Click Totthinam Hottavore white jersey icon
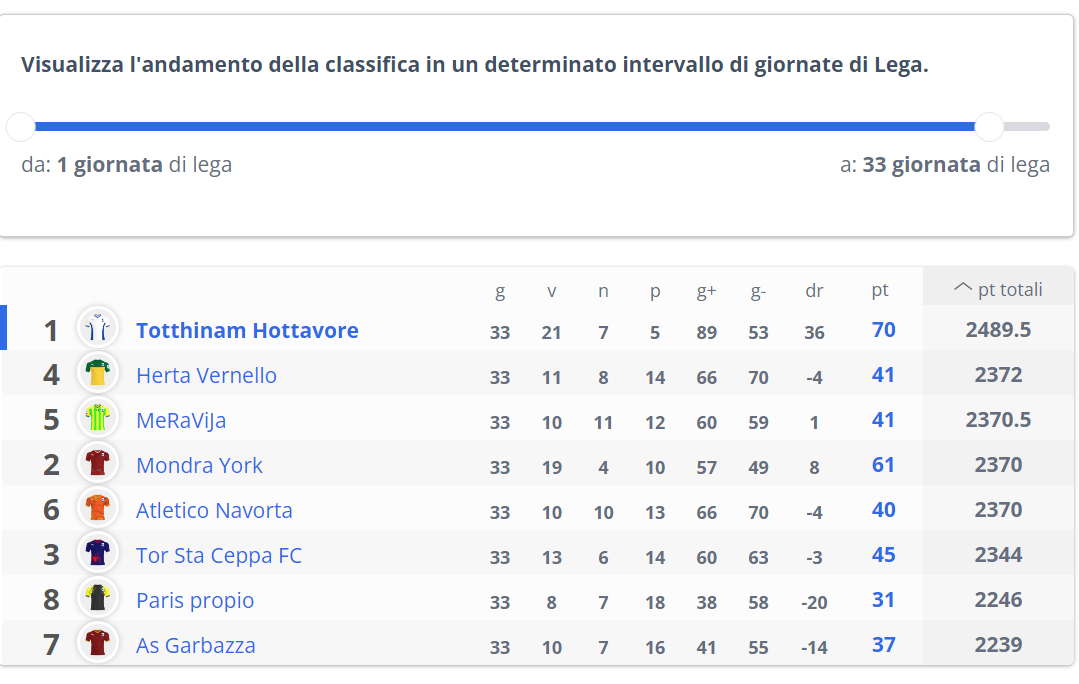 98,328
